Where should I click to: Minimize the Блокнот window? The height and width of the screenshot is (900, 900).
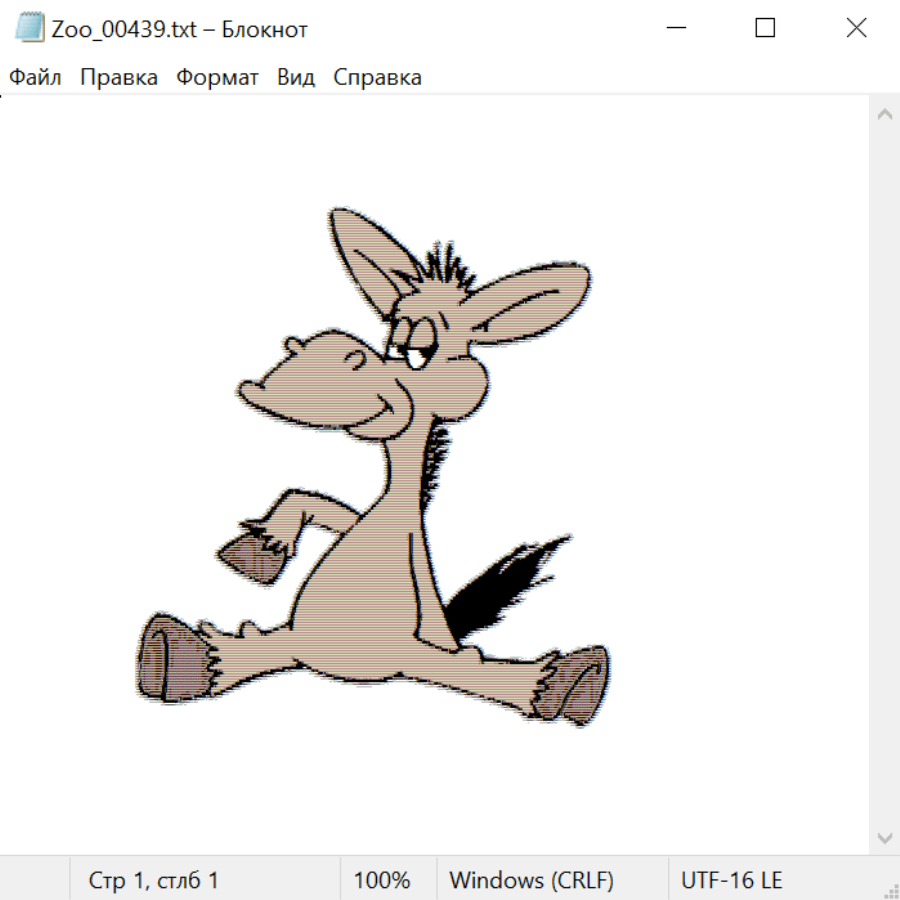coord(675,29)
